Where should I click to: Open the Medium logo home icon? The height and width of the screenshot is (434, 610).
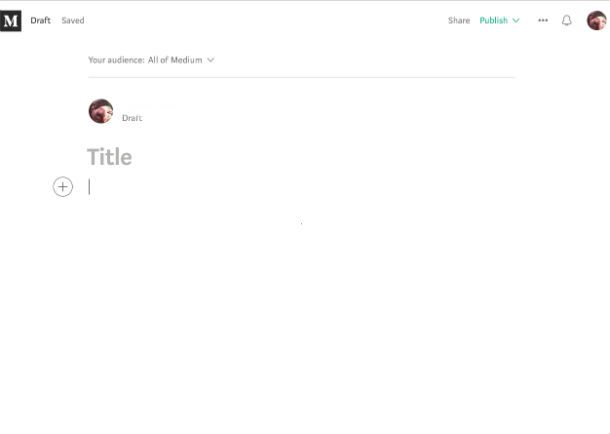coord(11,21)
